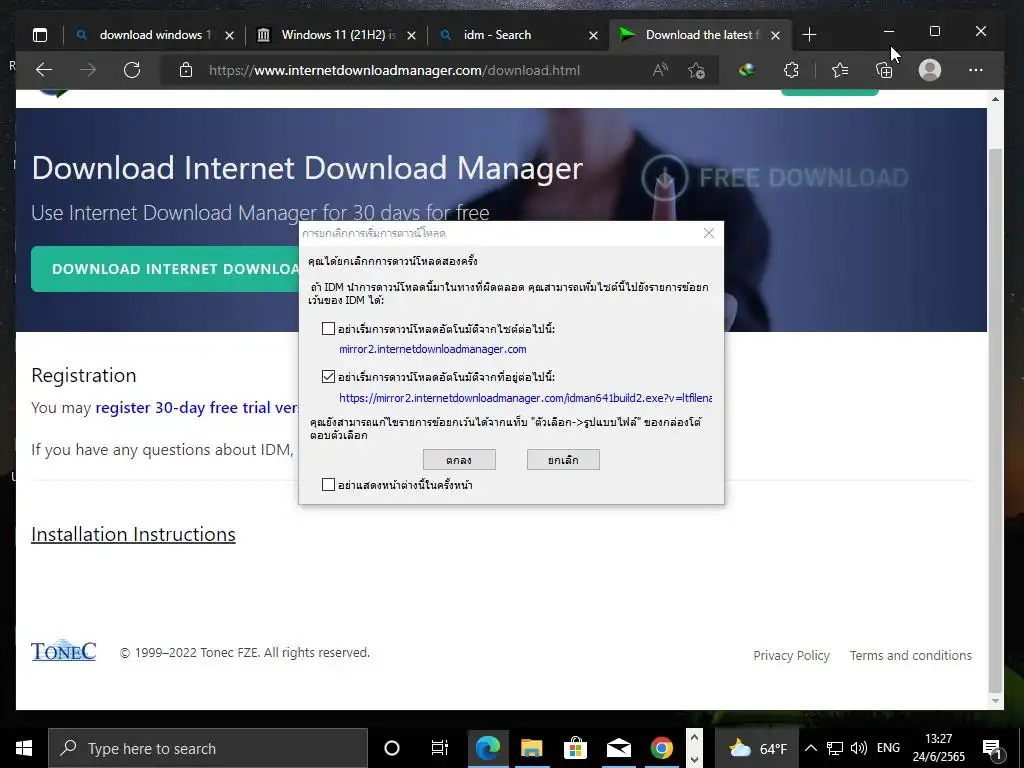This screenshot has height=768, width=1024.
Task: Open Task View on taskbar
Action: point(440,748)
